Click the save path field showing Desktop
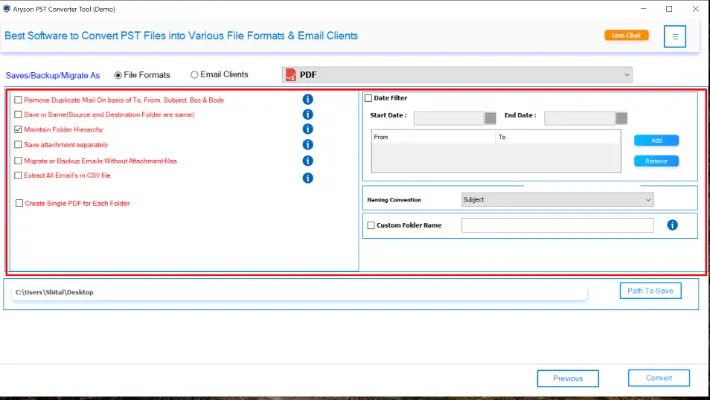710x400 pixels. [x=299, y=292]
